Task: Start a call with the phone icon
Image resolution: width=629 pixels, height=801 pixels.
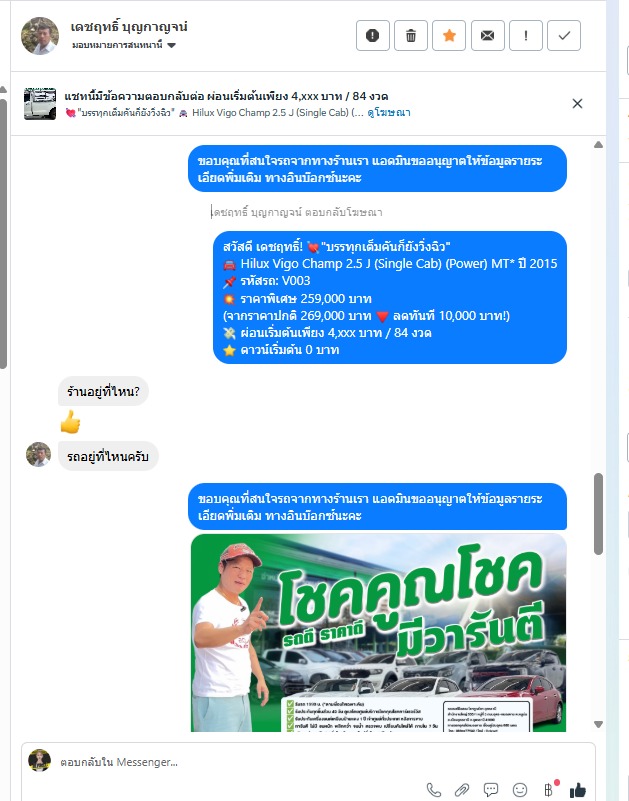Action: (433, 790)
